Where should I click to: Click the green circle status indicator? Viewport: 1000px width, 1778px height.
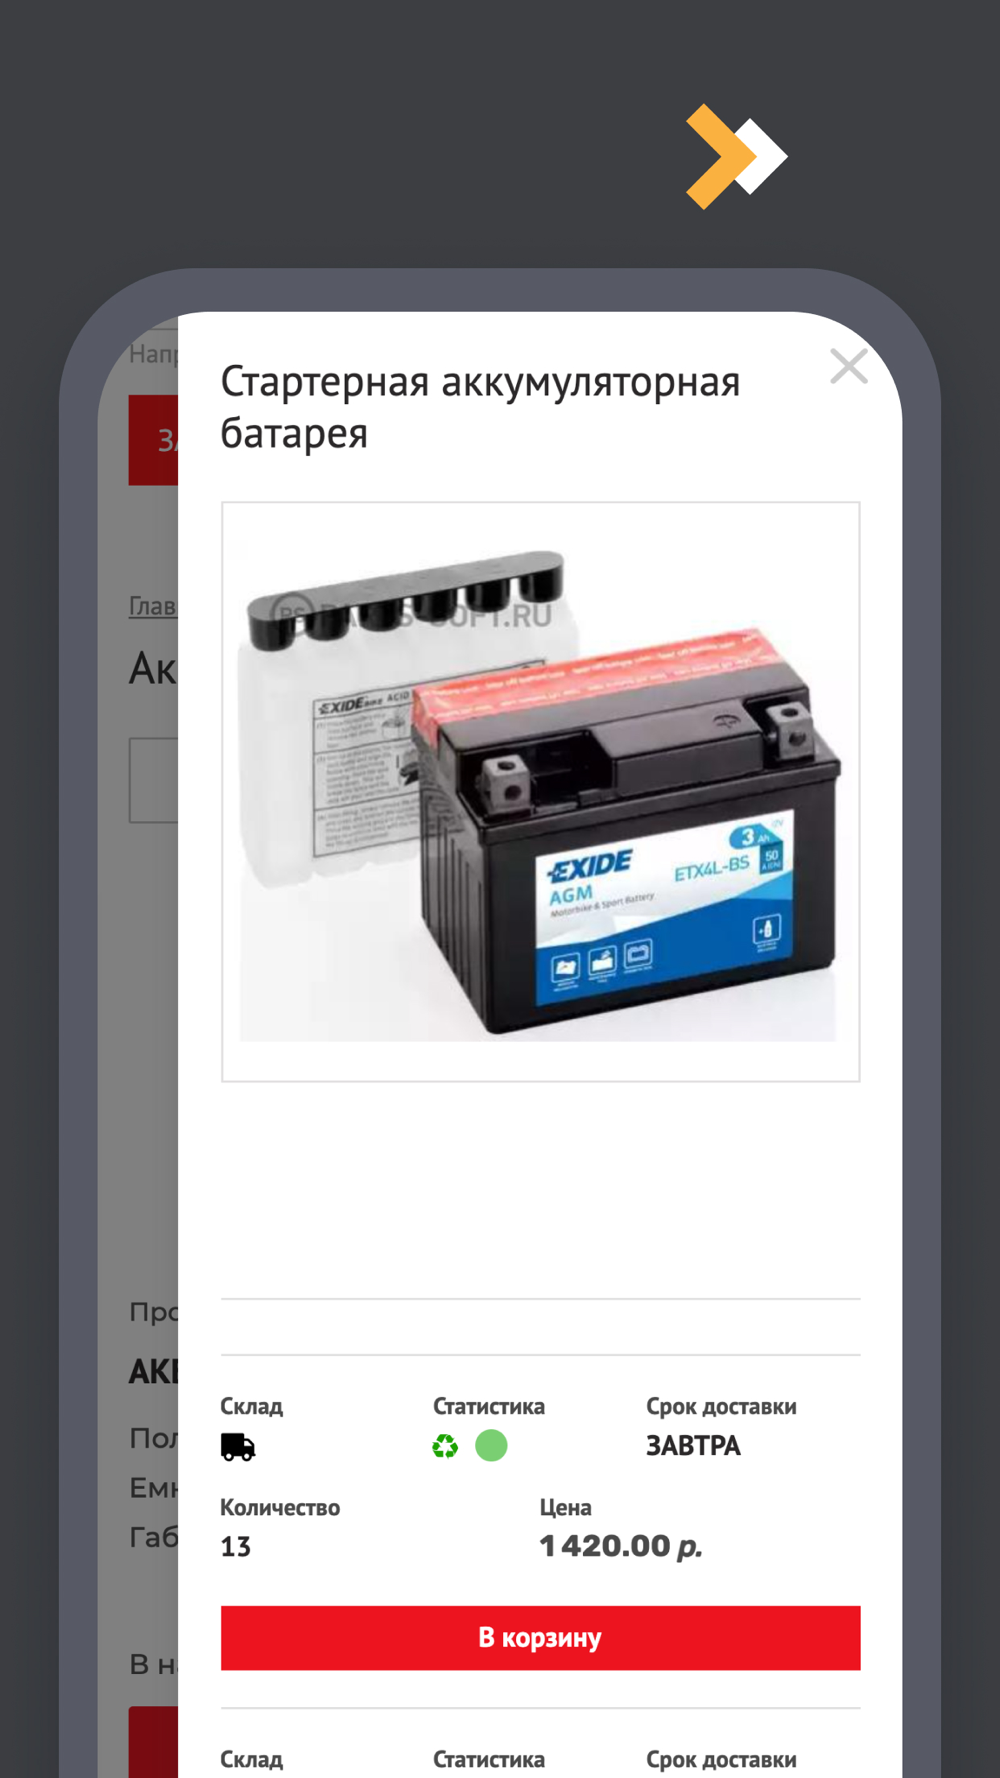(x=491, y=1446)
